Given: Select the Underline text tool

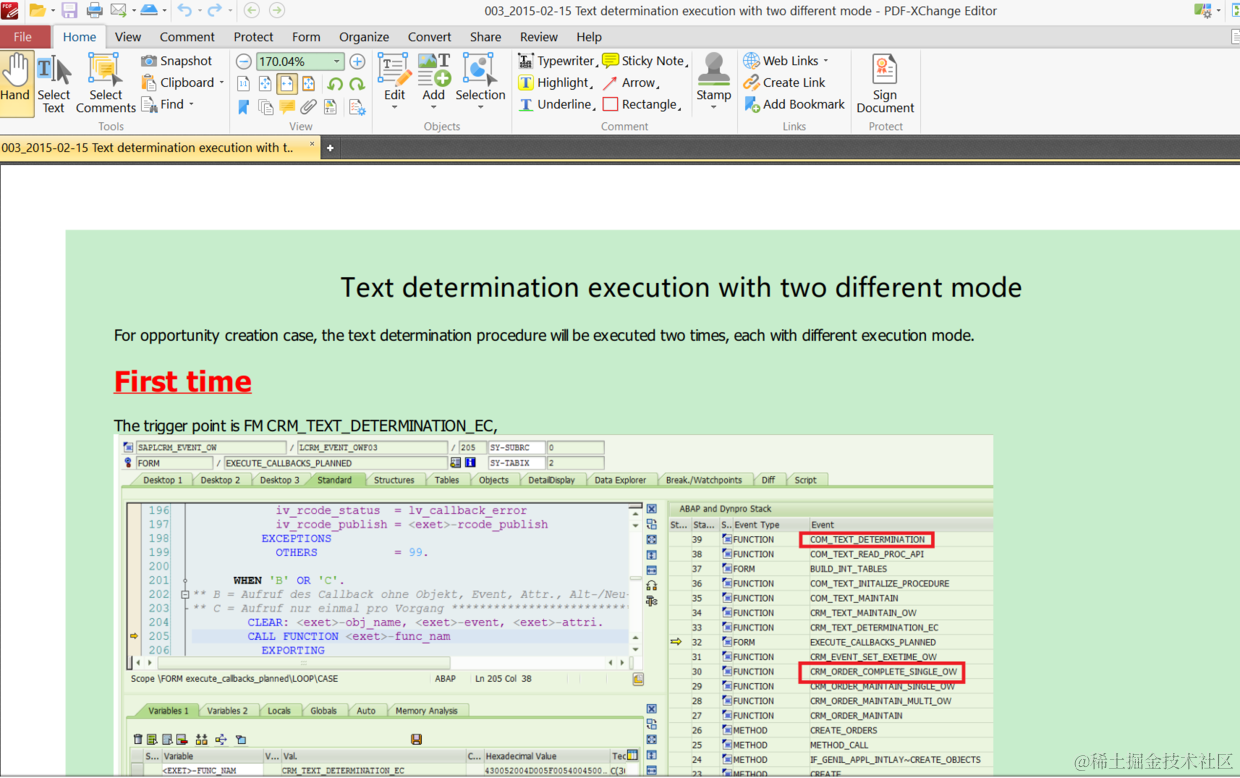Looking at the screenshot, I should click(555, 105).
